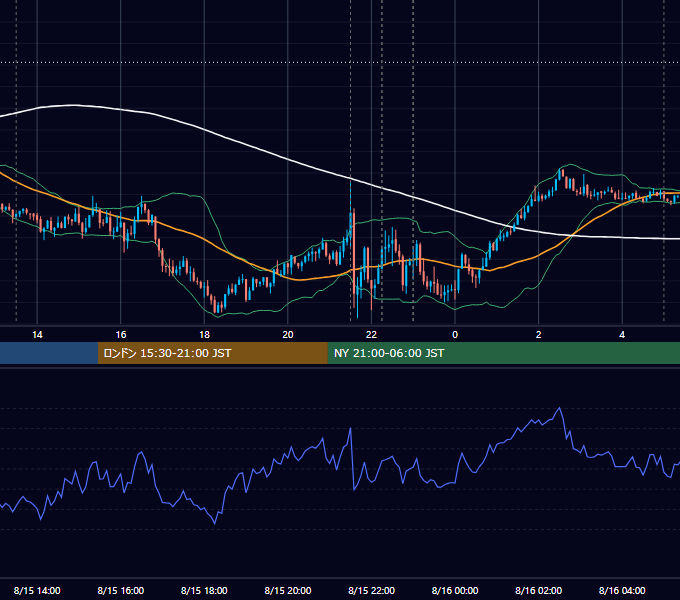Click the 8/15 16:00 date label
This screenshot has width=680, height=600.
(121, 590)
